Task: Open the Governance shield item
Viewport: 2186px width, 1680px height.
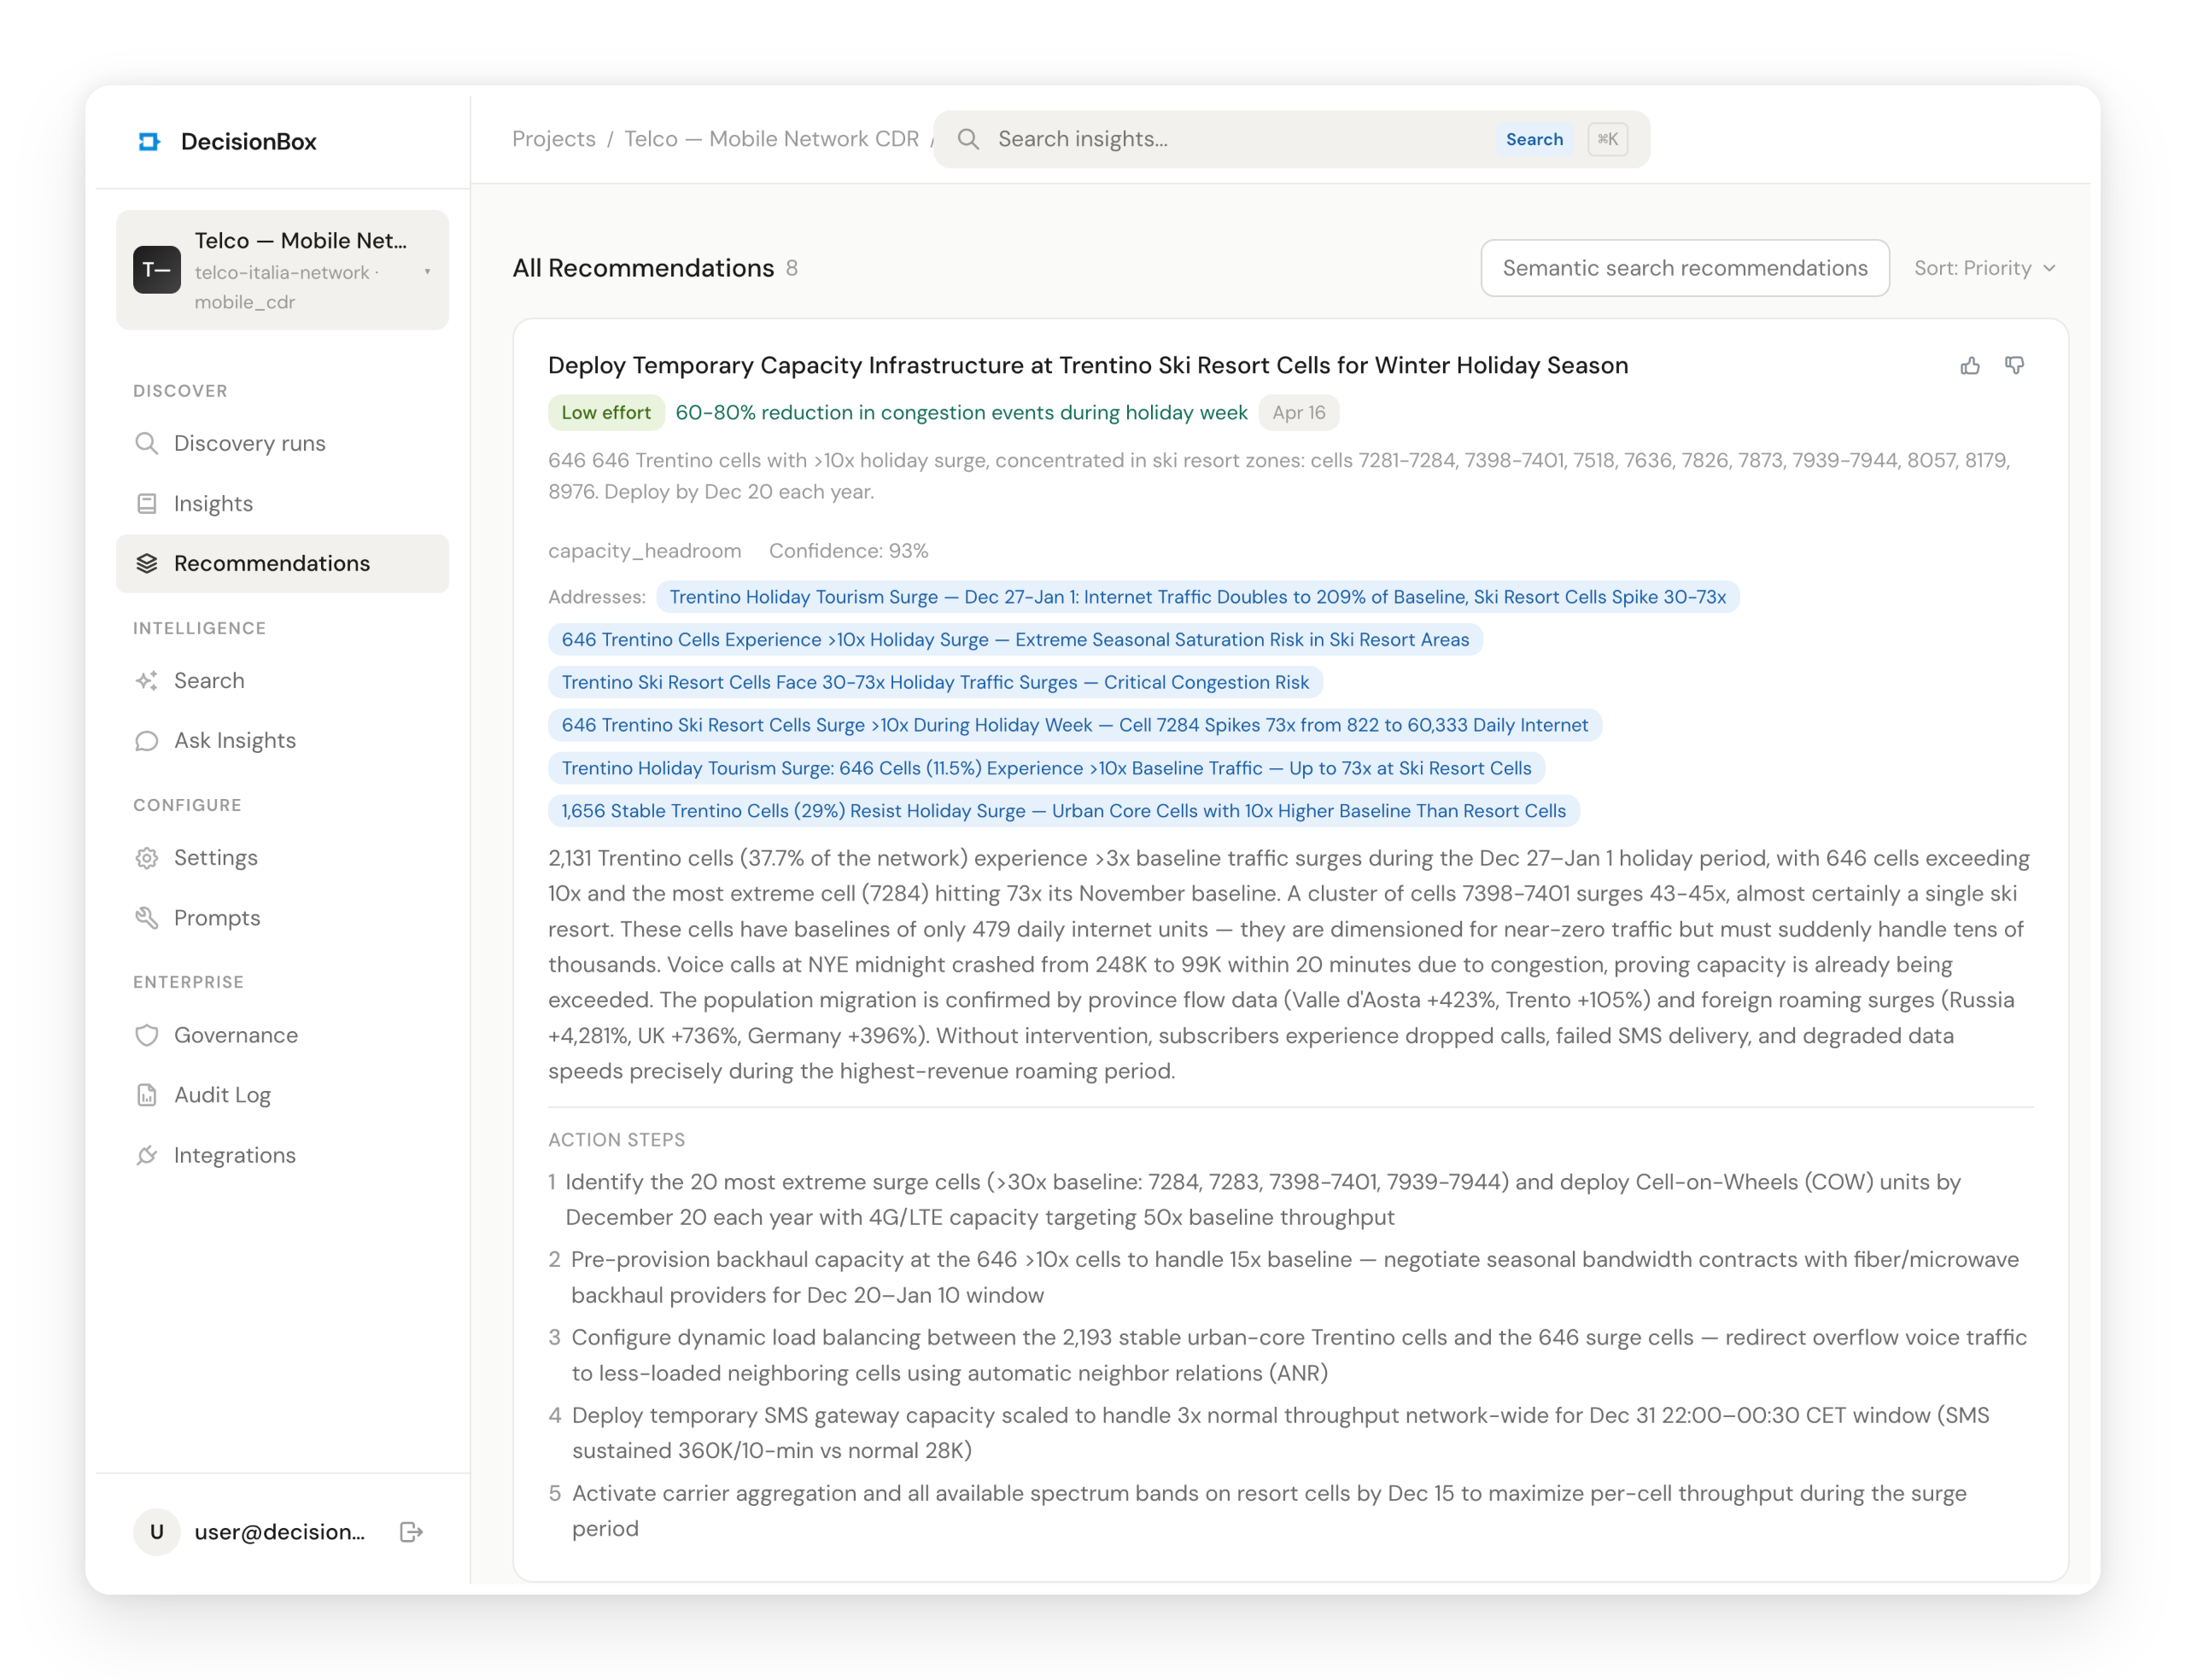Action: [x=235, y=1035]
